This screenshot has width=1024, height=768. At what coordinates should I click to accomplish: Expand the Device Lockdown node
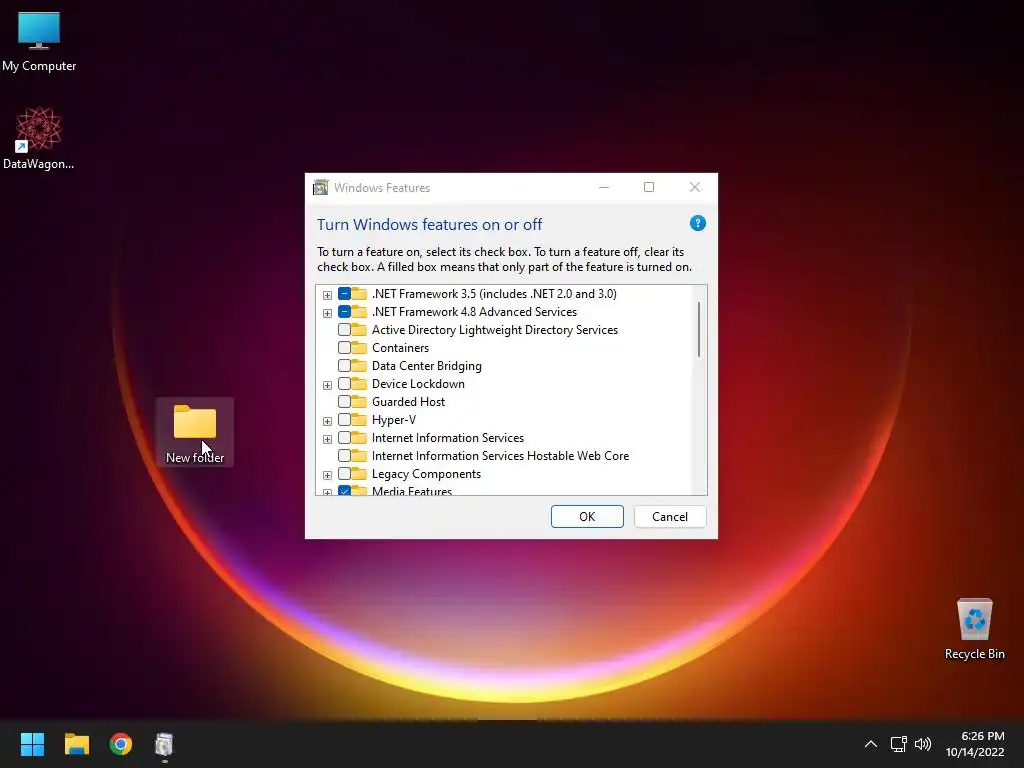click(x=327, y=385)
